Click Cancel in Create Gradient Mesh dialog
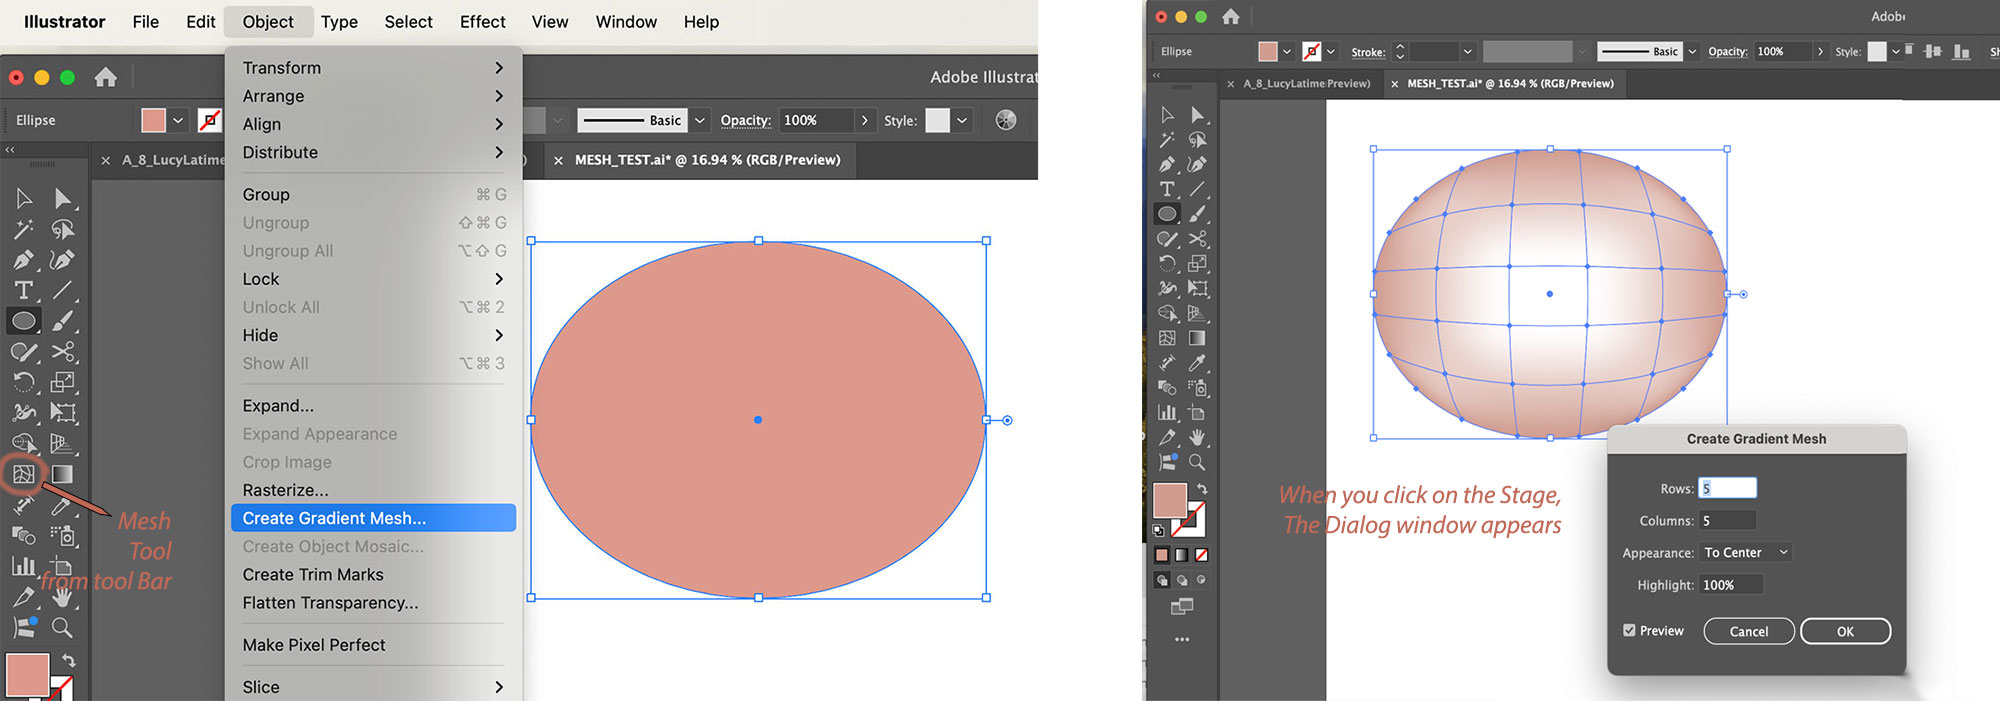Viewport: 2000px width, 701px height. pos(1748,631)
